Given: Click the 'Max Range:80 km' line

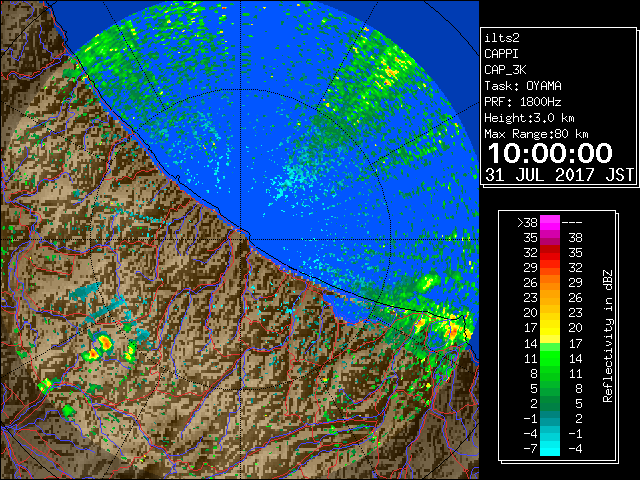Looking at the screenshot, I should point(536,134).
